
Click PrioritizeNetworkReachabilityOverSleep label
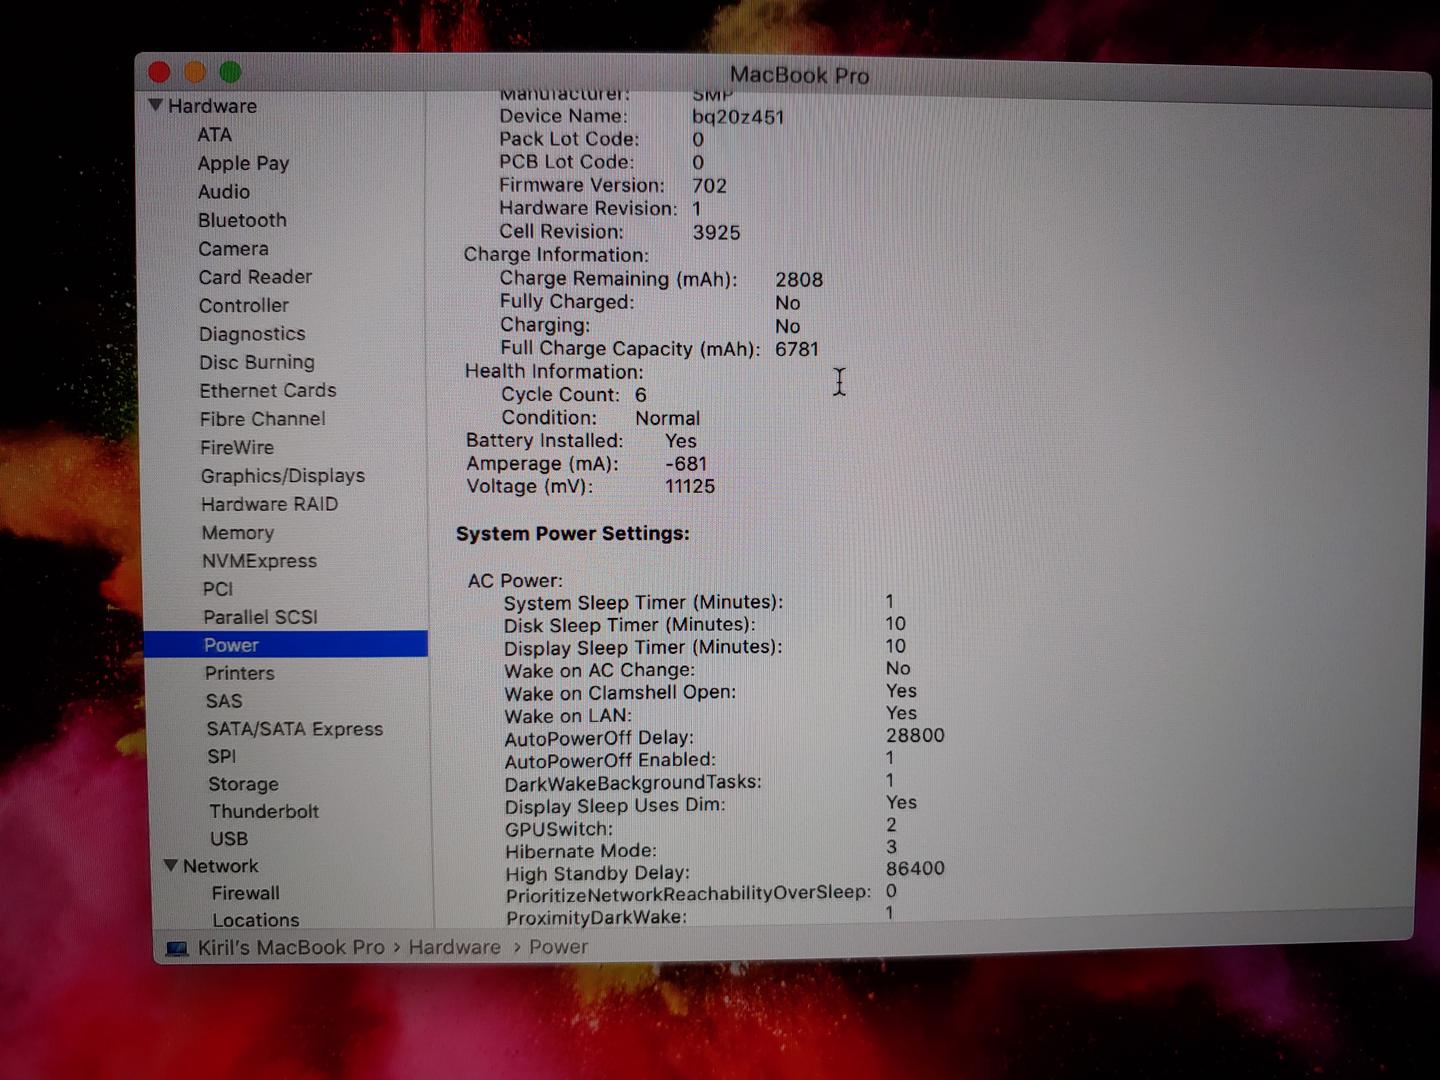pos(688,894)
